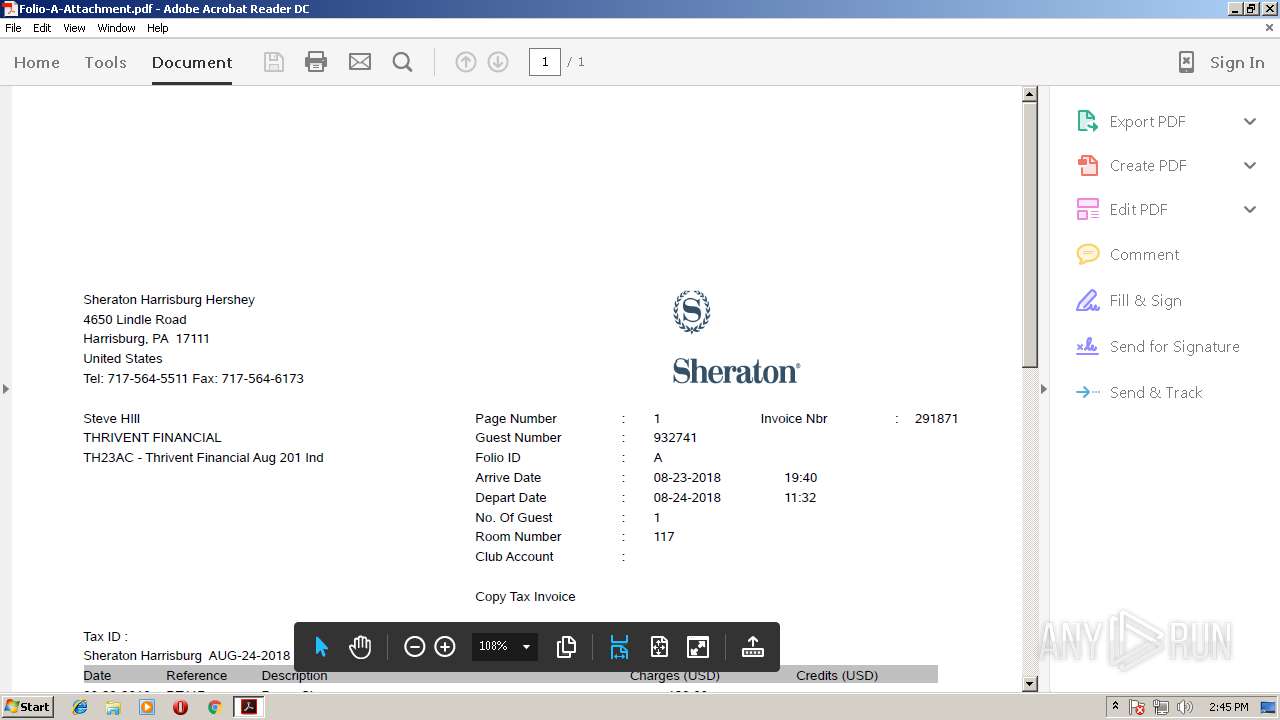Show hidden tray icons arrow
The image size is (1280, 720).
point(1116,707)
